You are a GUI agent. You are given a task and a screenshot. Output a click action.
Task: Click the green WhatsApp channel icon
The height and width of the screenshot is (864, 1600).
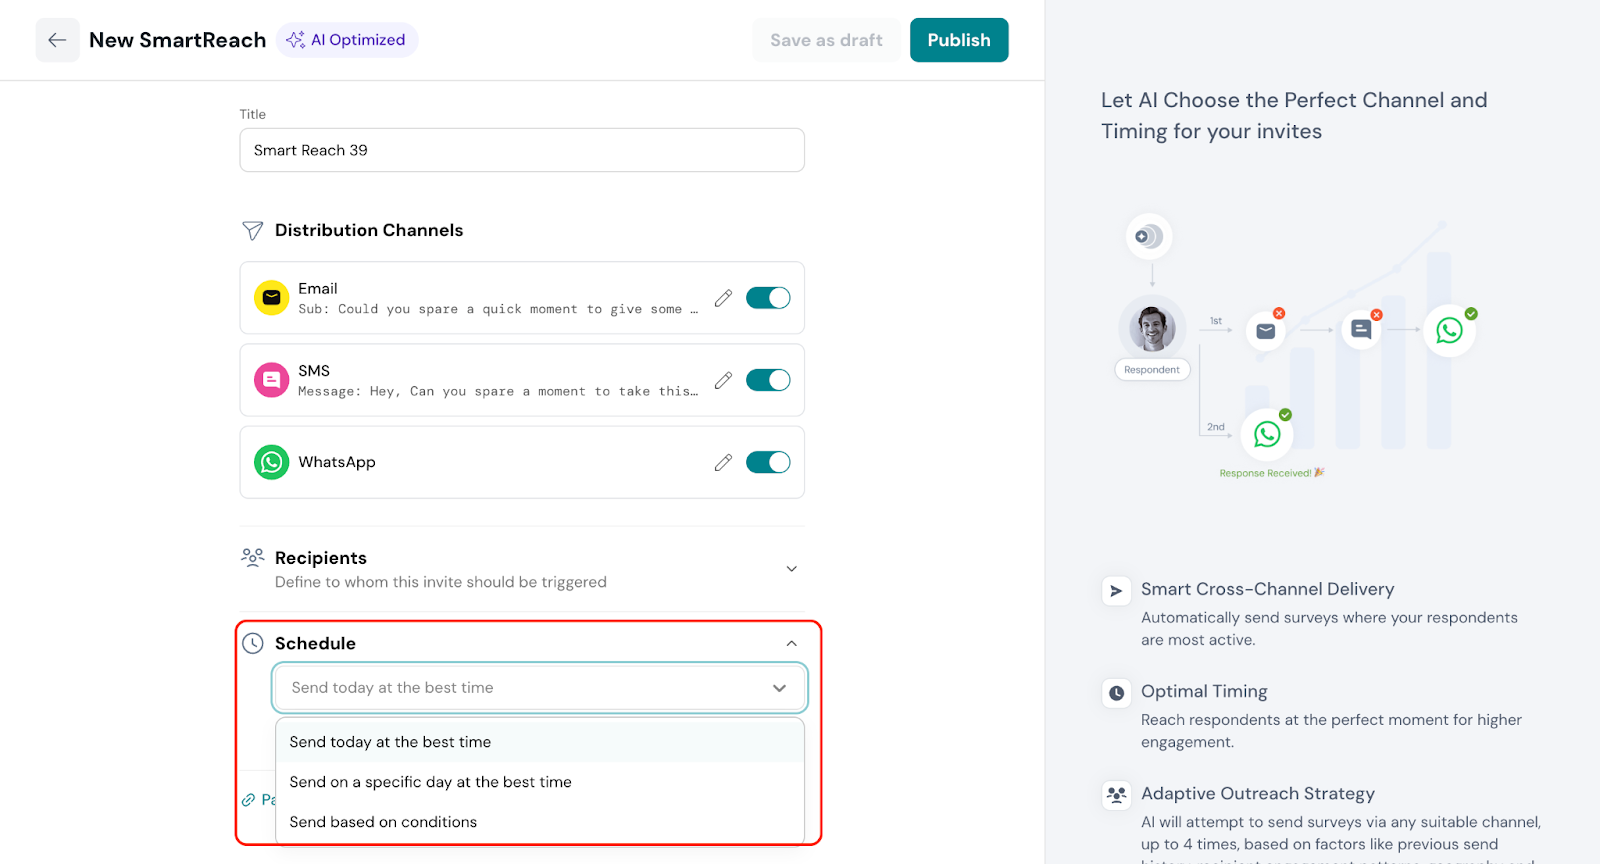click(271, 462)
